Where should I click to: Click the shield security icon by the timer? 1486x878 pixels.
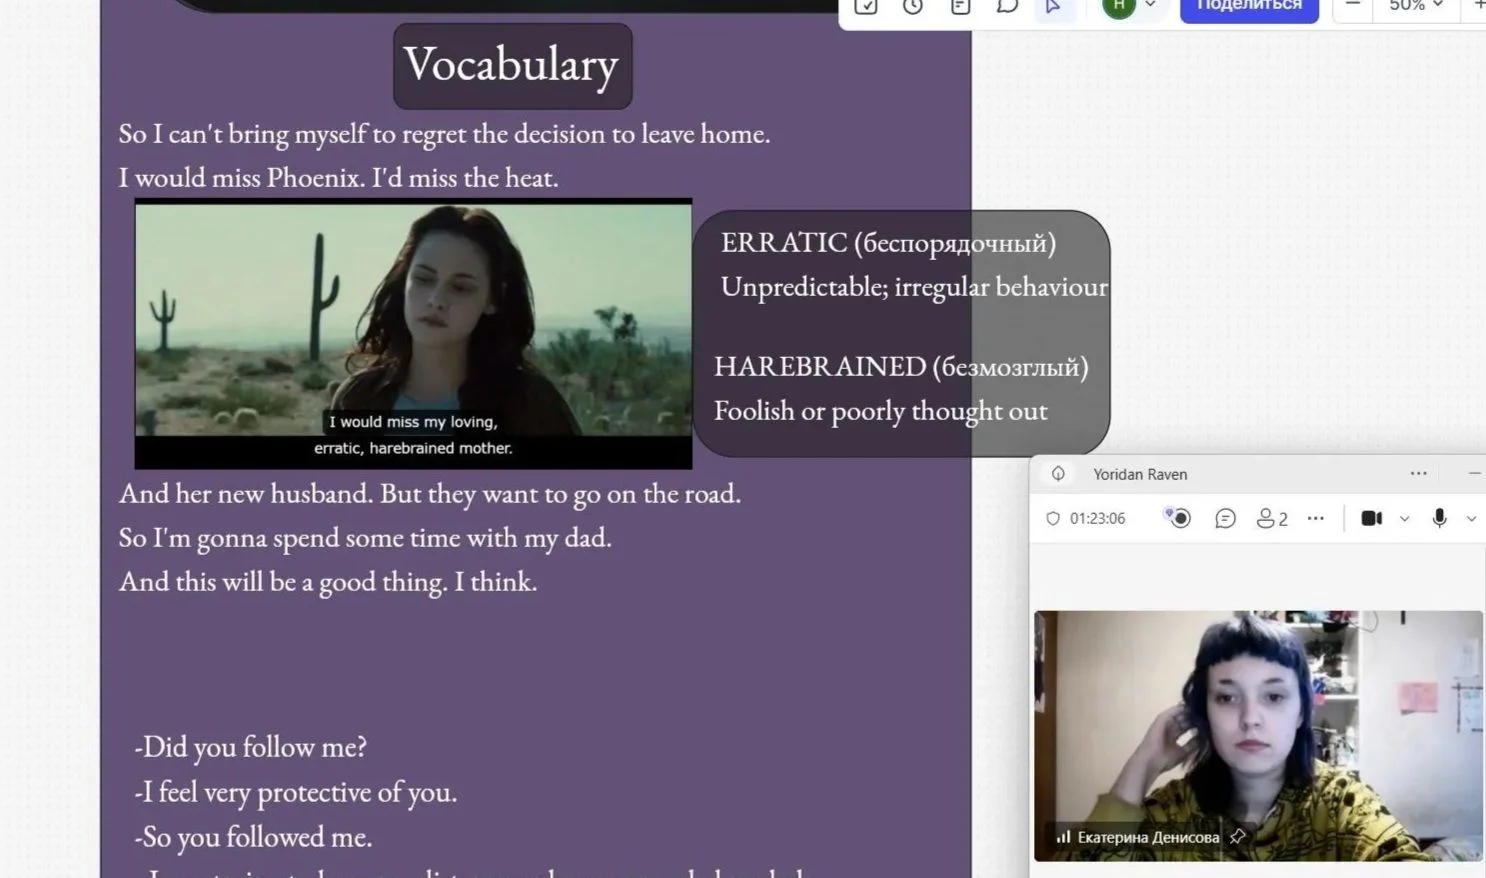1052,519
